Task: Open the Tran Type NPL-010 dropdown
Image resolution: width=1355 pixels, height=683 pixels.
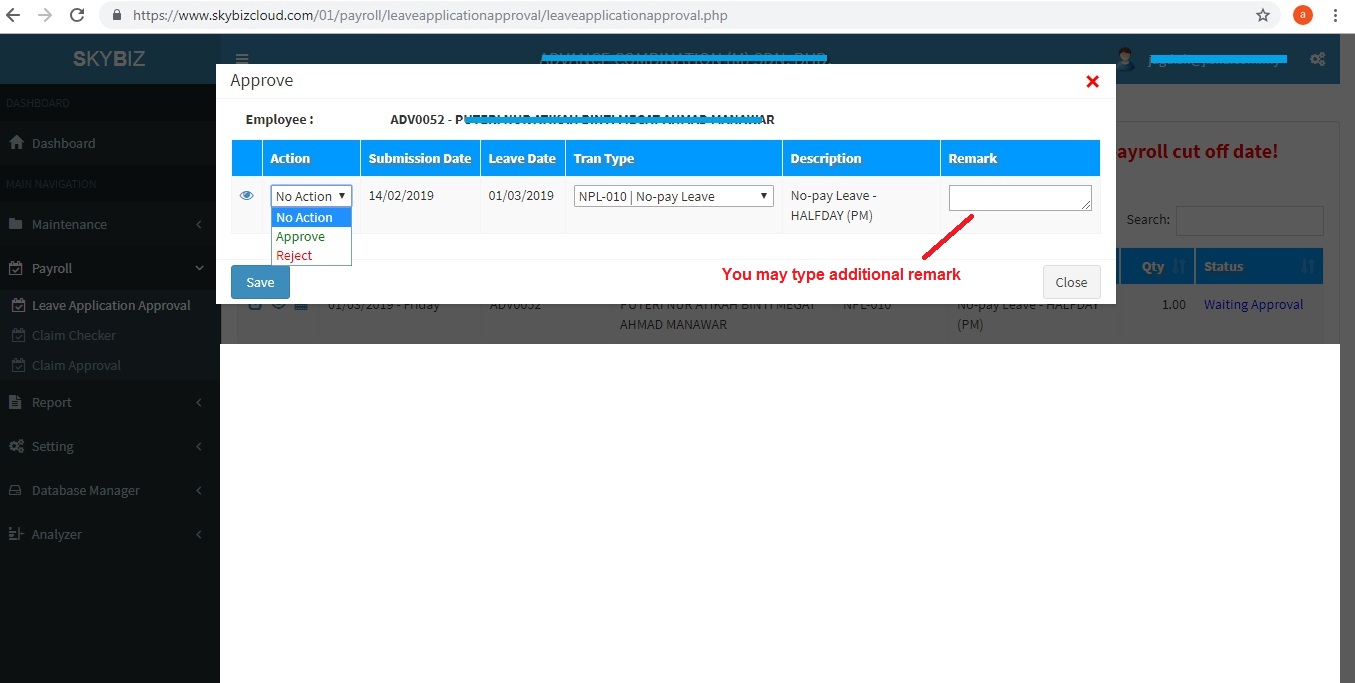Action: pyautogui.click(x=674, y=197)
